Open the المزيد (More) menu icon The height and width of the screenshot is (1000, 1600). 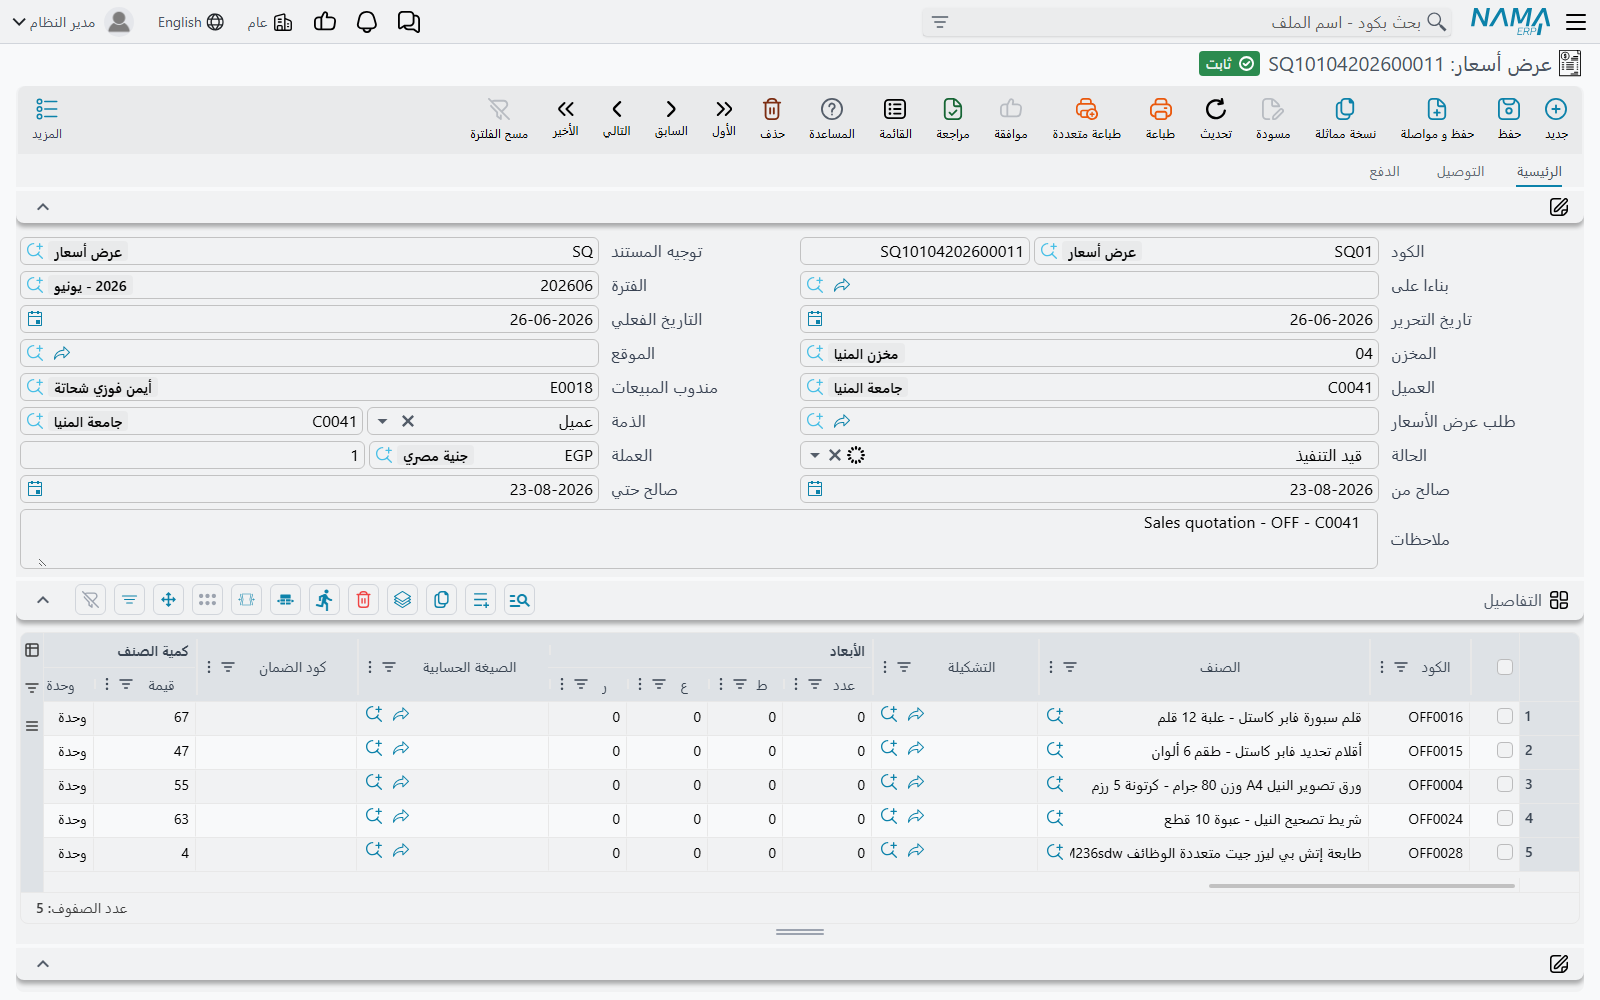[x=47, y=109]
